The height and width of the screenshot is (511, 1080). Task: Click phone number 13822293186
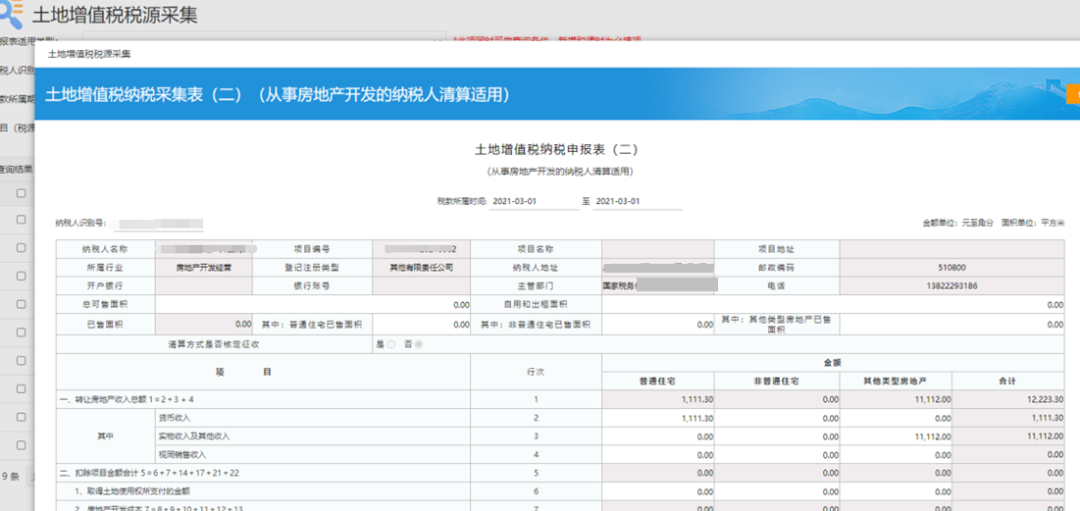(x=951, y=286)
